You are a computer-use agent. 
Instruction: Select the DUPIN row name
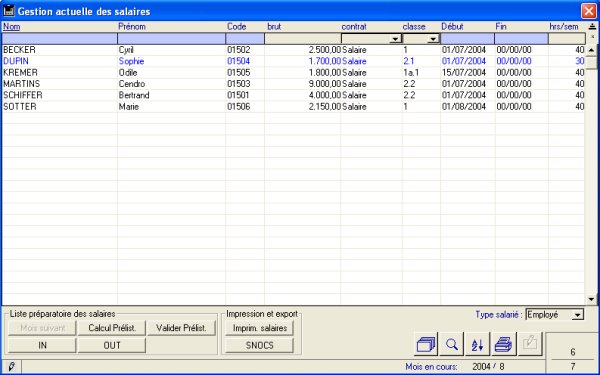click(16, 61)
